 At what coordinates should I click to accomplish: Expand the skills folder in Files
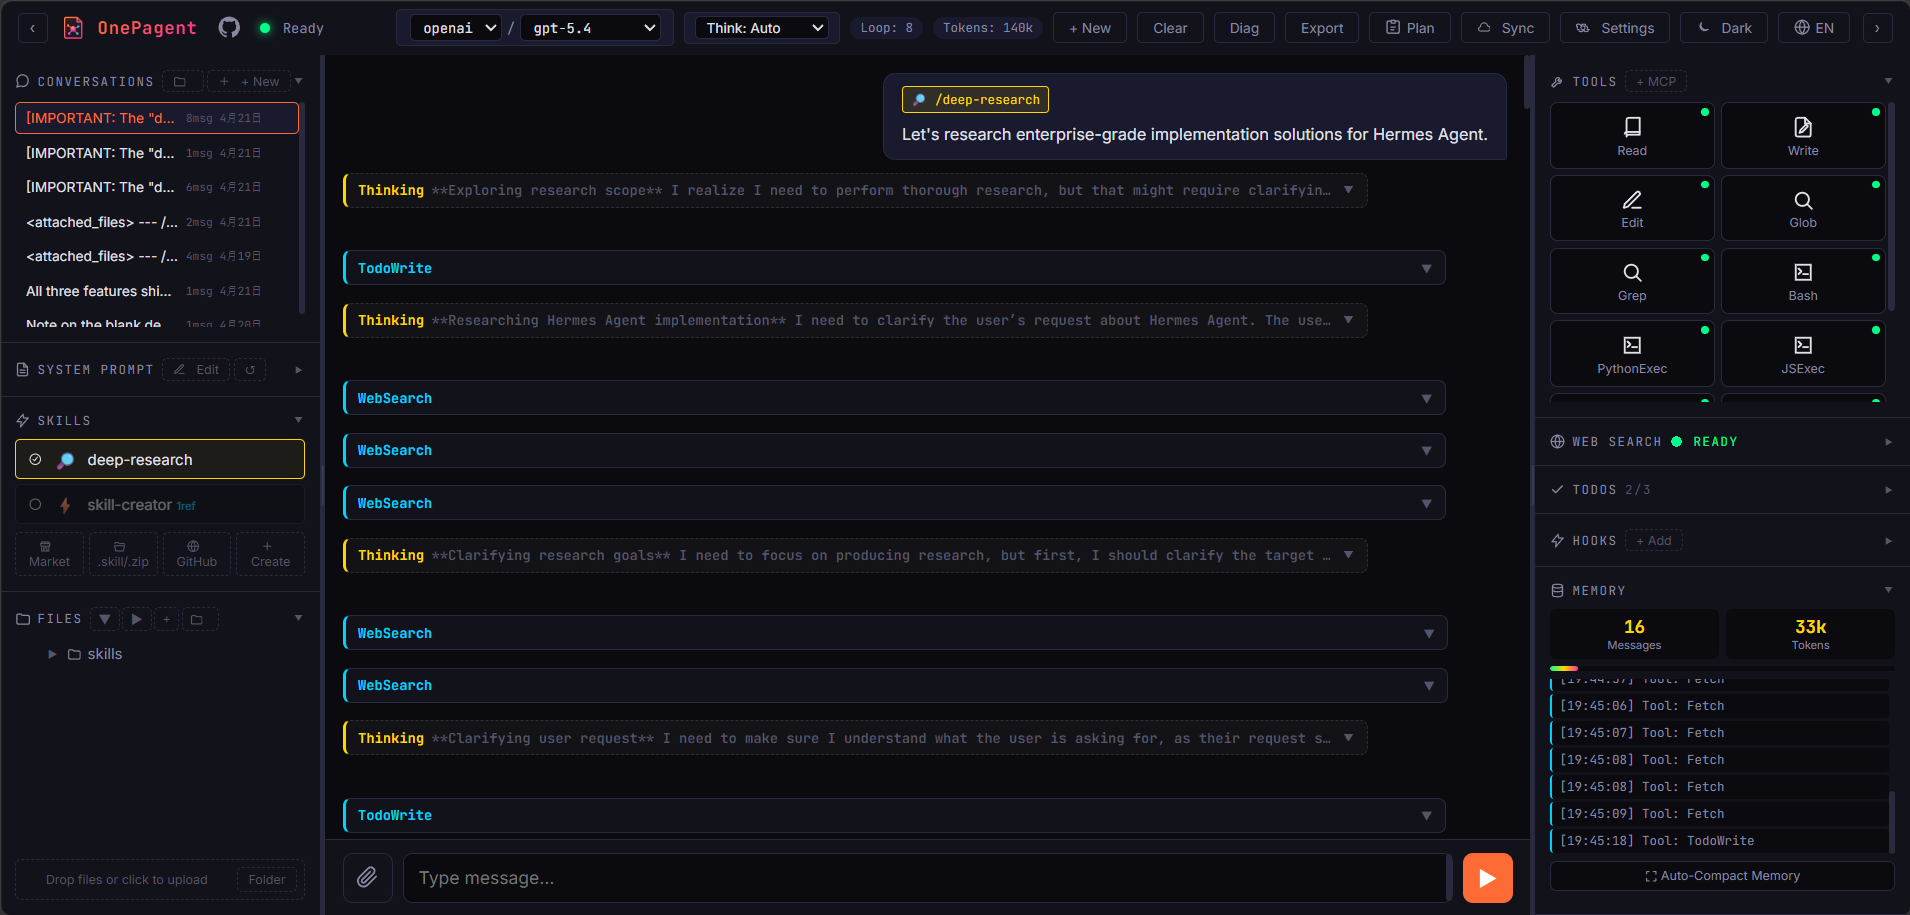52,654
